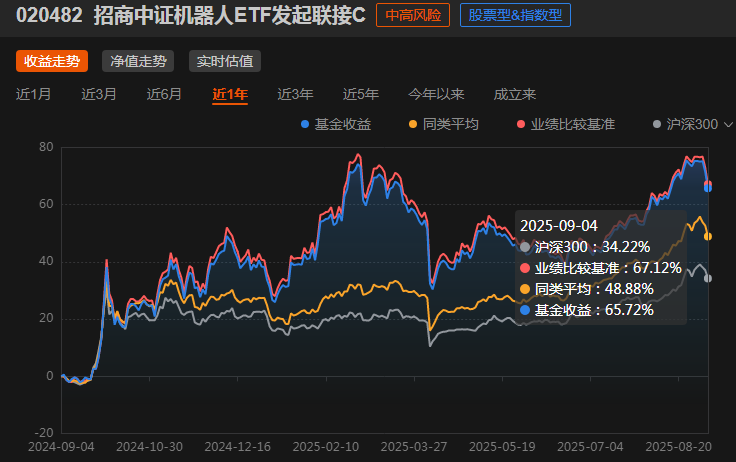The height and width of the screenshot is (462, 736).
Task: Click tooltip date 2025-09-04
Action: pyautogui.click(x=559, y=226)
